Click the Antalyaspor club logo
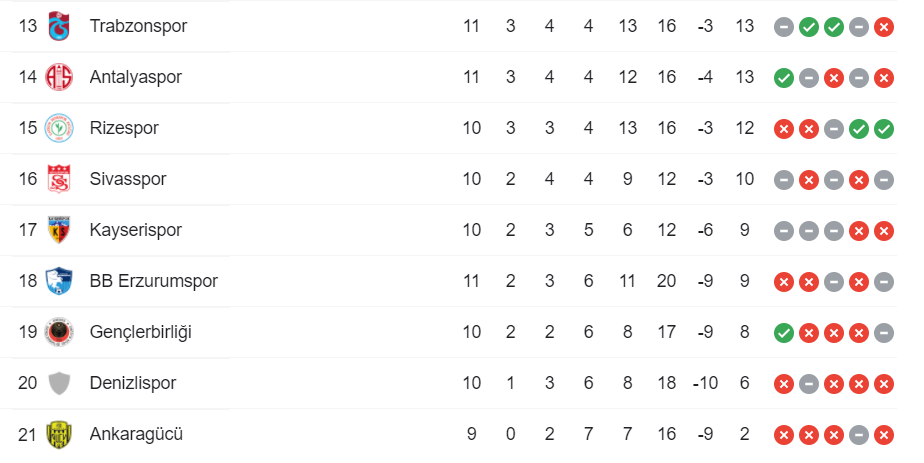Screen dimensions: 924x463 (60, 77)
